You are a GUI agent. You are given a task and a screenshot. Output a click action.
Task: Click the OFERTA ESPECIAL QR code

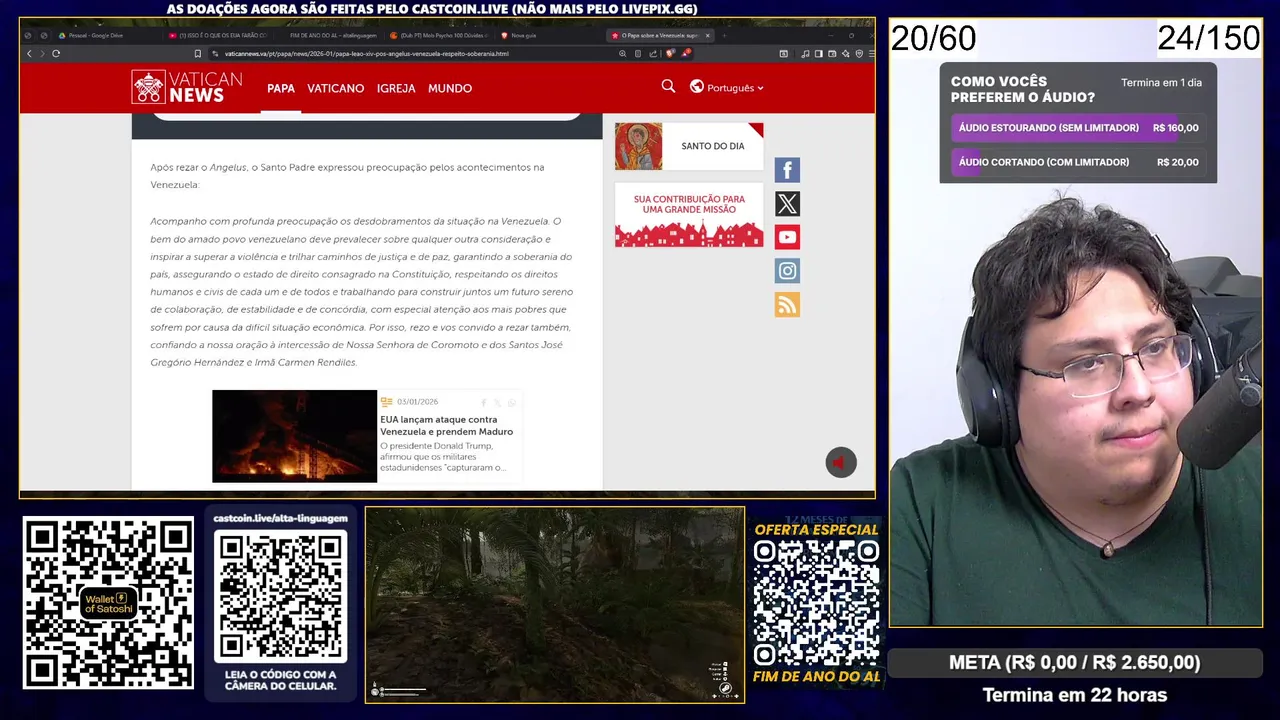pos(816,603)
